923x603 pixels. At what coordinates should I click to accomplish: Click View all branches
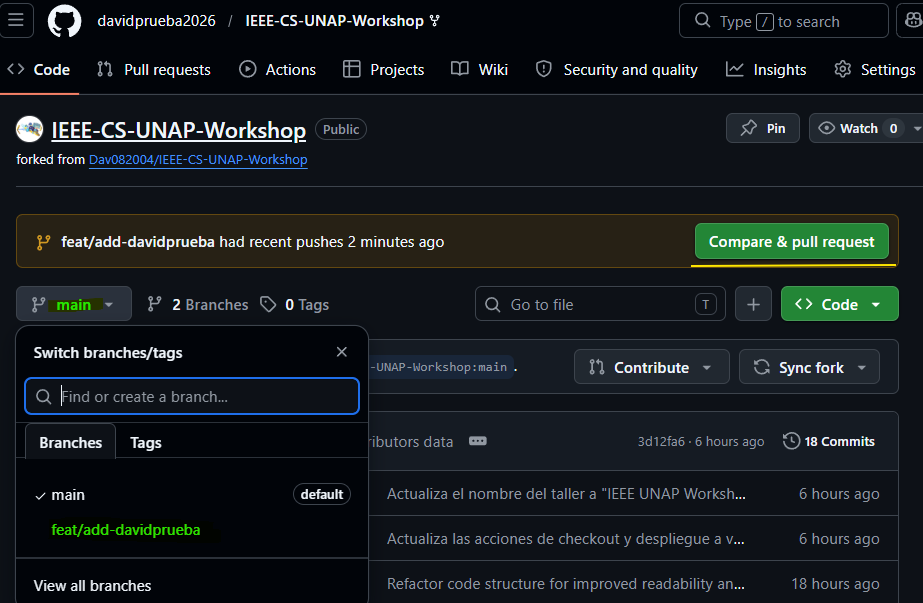(92, 586)
